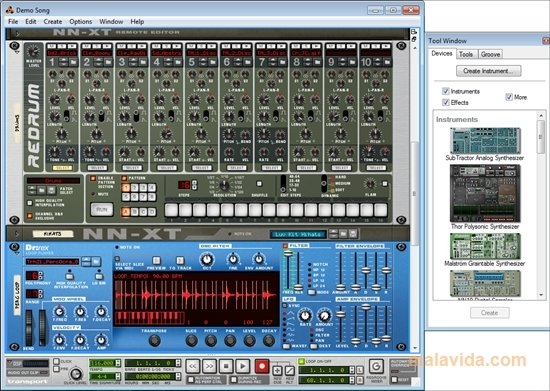550x391 pixels.
Task: Toggle the Effects checkbox in Tool Window
Action: (445, 102)
